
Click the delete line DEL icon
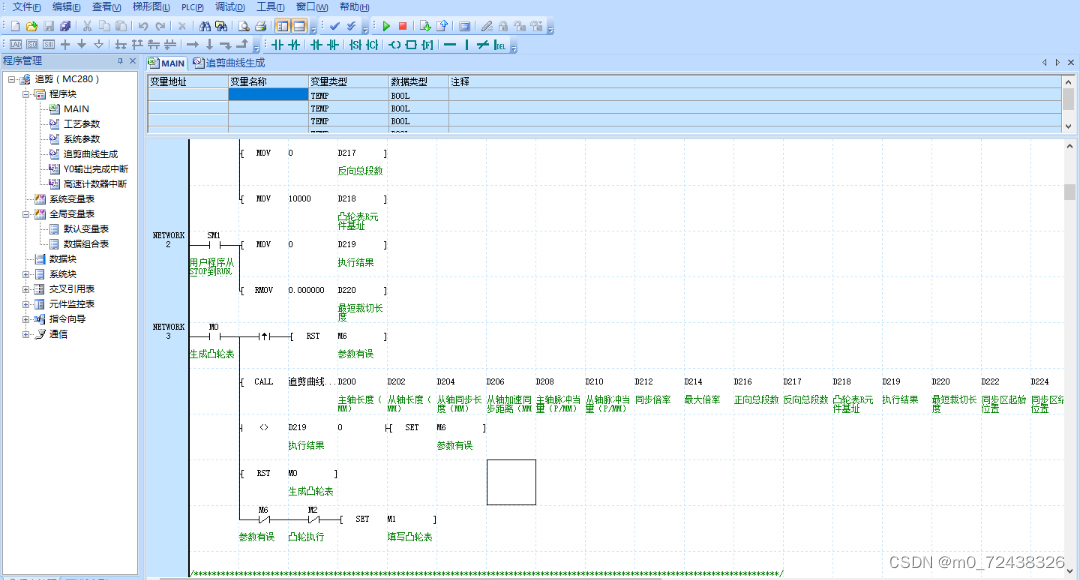499,45
